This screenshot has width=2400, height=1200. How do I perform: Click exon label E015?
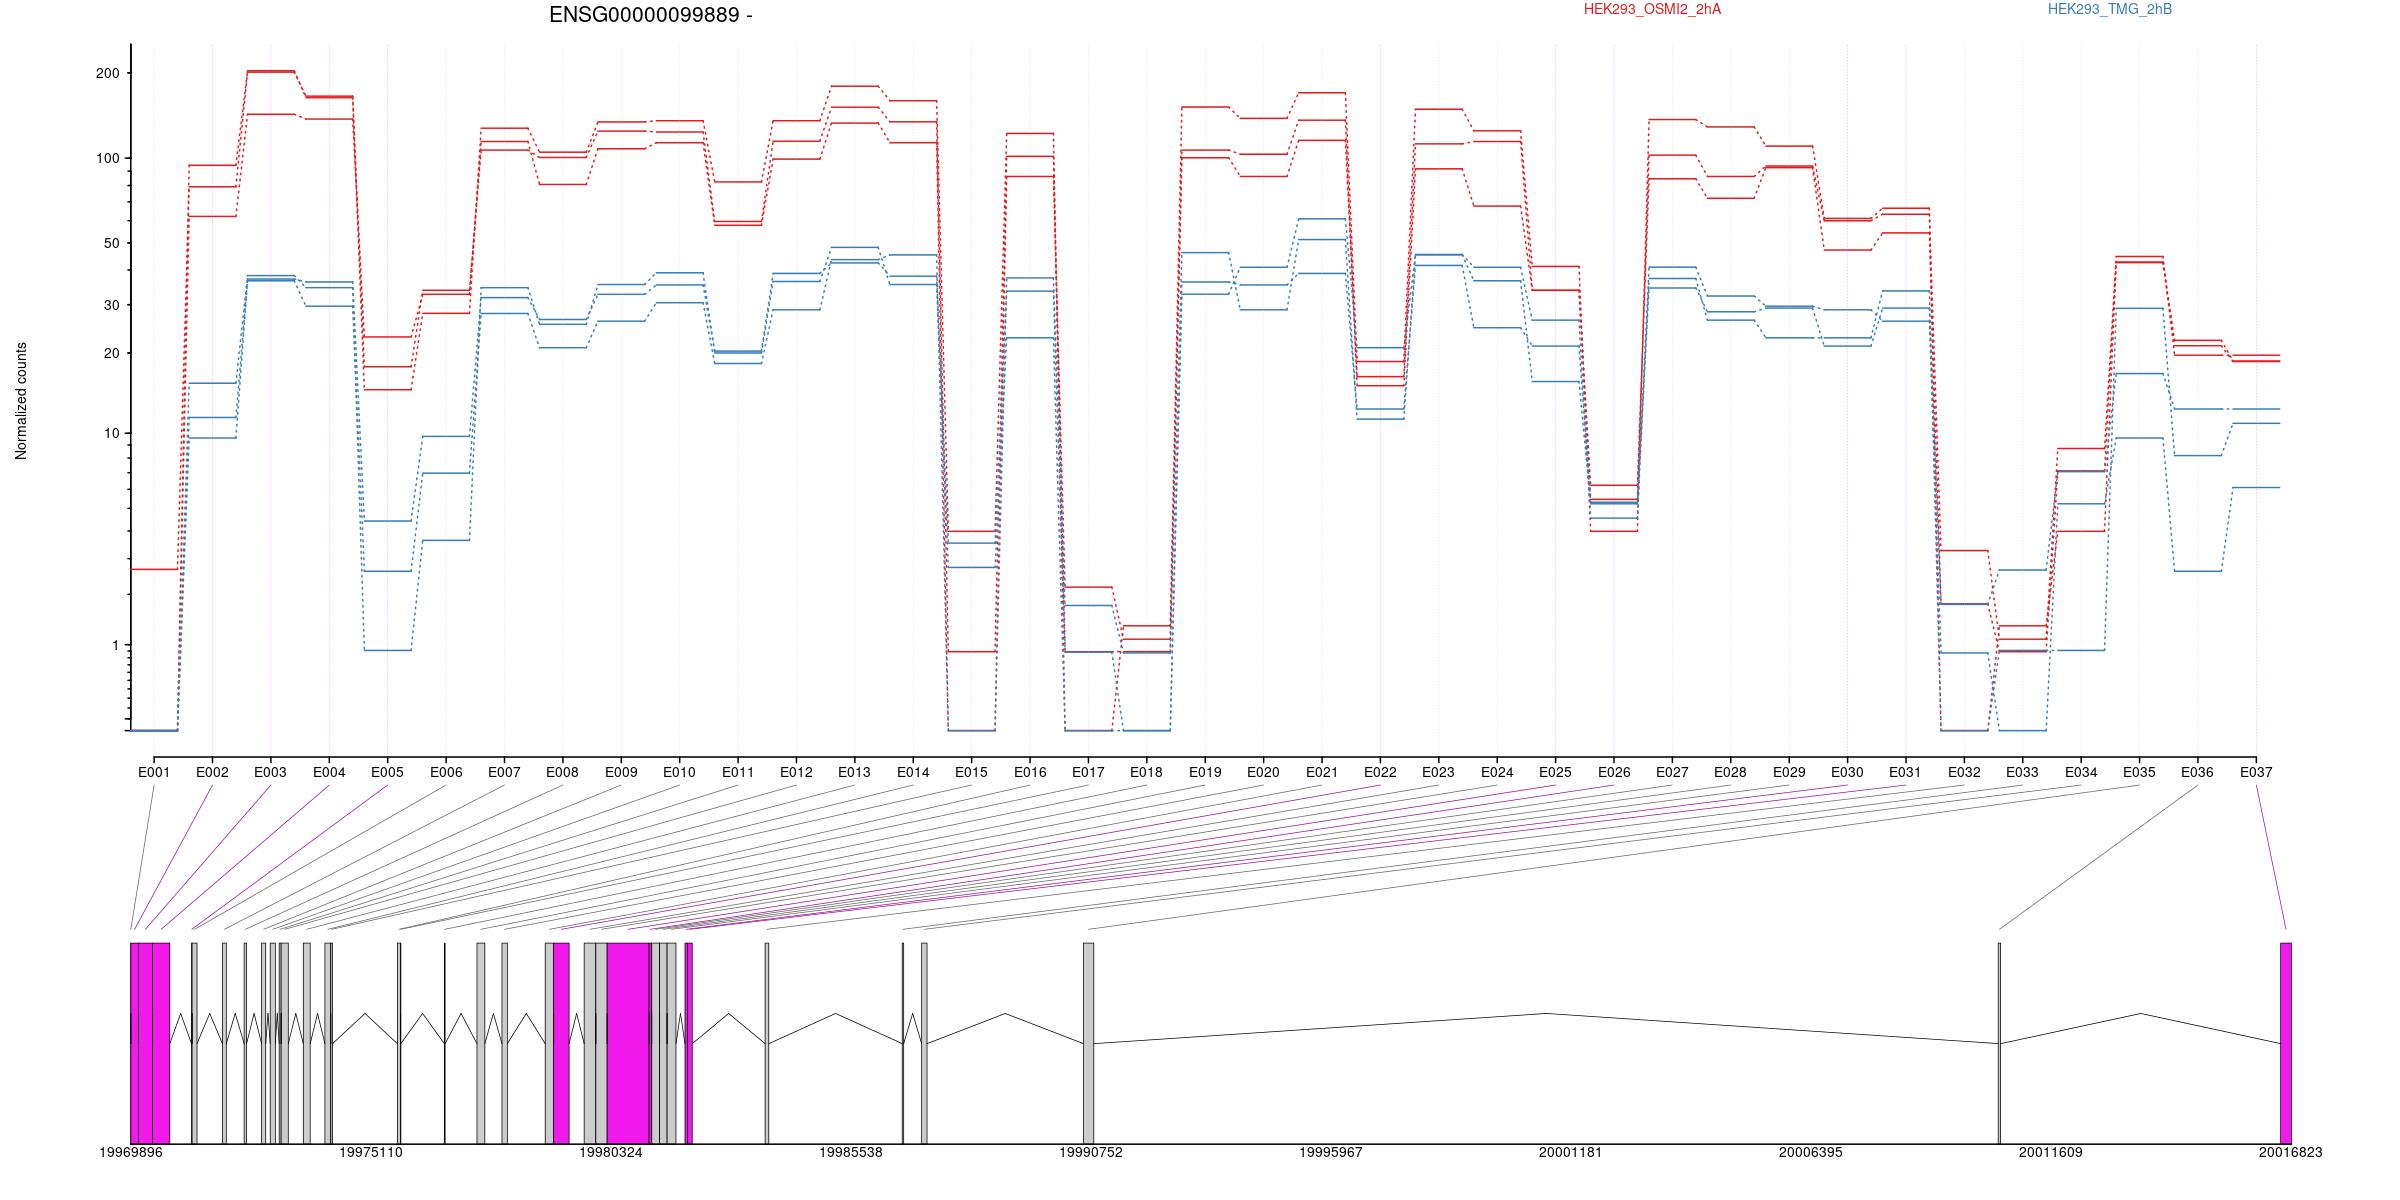pyautogui.click(x=971, y=772)
